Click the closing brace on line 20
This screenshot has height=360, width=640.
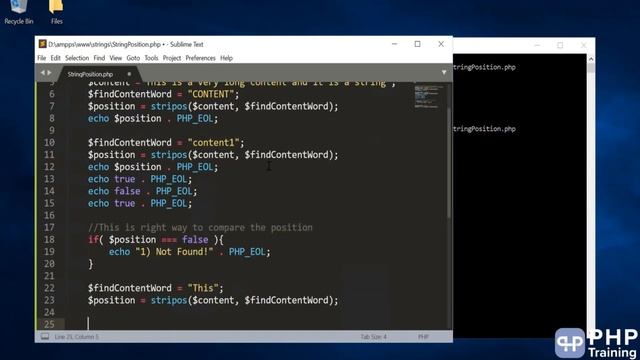coord(91,264)
